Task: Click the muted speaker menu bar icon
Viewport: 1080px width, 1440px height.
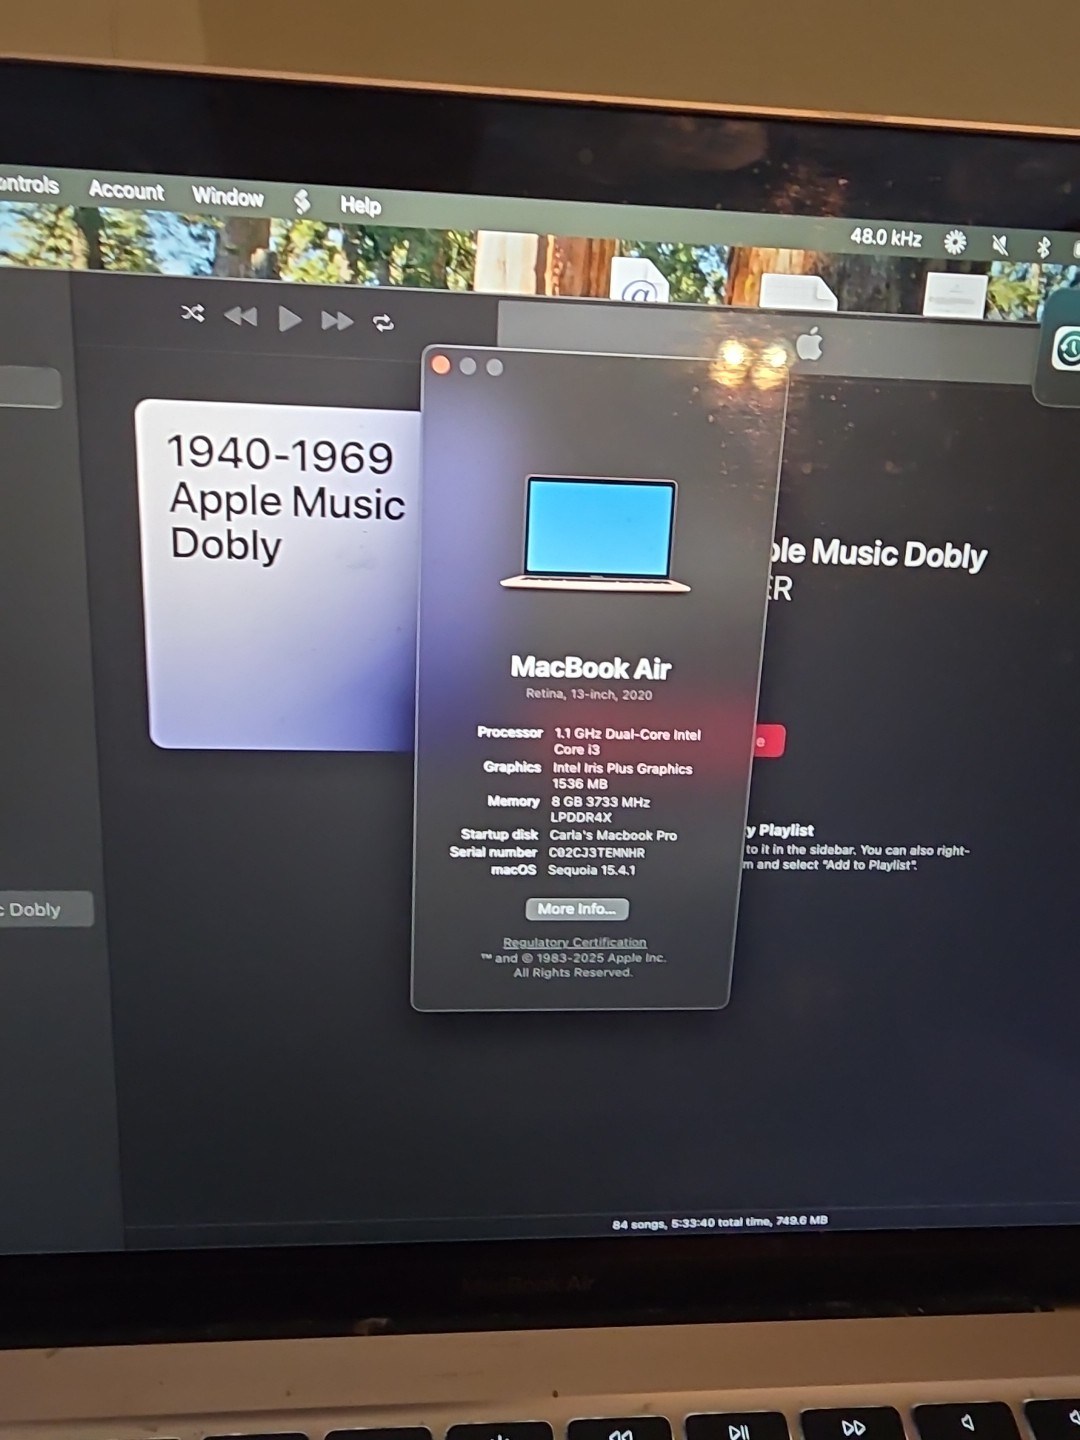Action: (999, 244)
